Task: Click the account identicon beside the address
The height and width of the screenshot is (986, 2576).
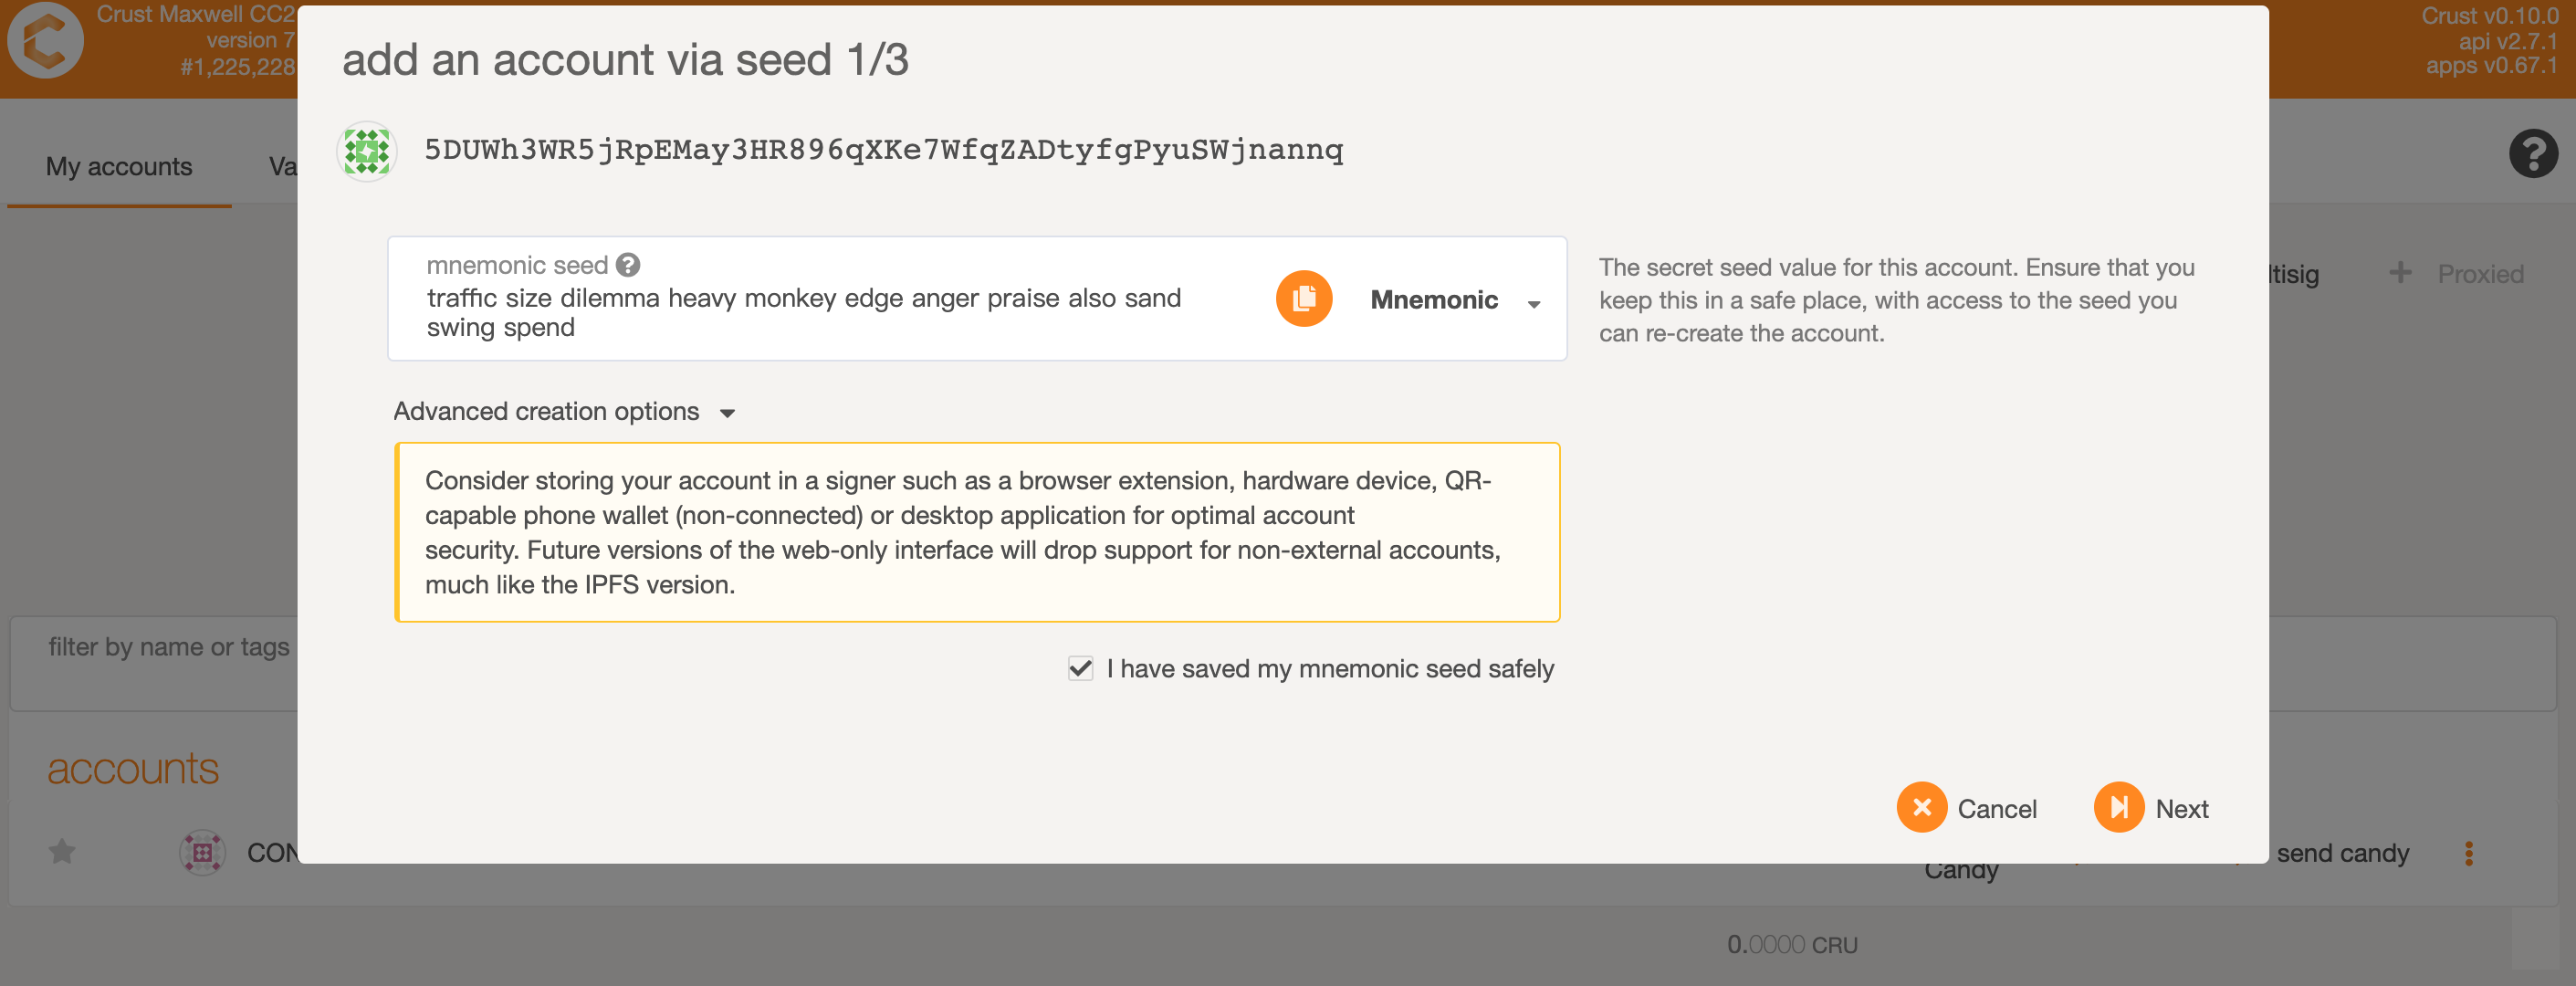Action: (x=367, y=151)
